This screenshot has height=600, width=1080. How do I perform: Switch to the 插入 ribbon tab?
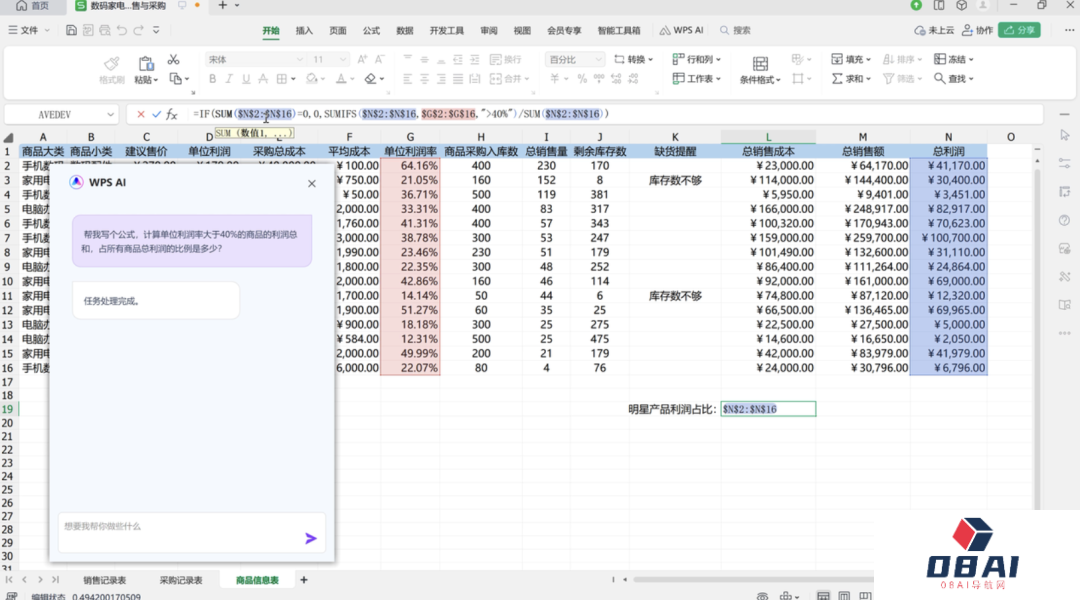[304, 30]
